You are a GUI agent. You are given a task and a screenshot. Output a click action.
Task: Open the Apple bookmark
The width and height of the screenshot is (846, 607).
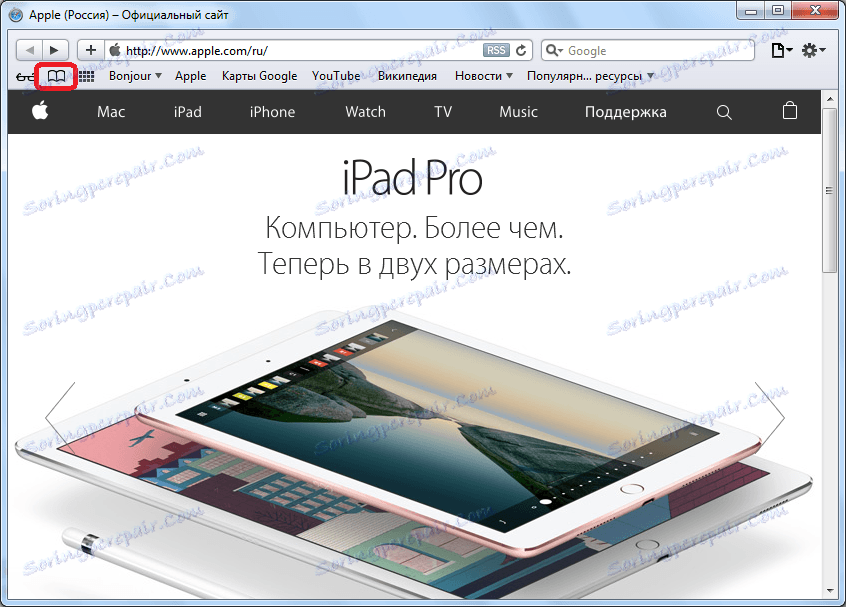click(x=190, y=76)
